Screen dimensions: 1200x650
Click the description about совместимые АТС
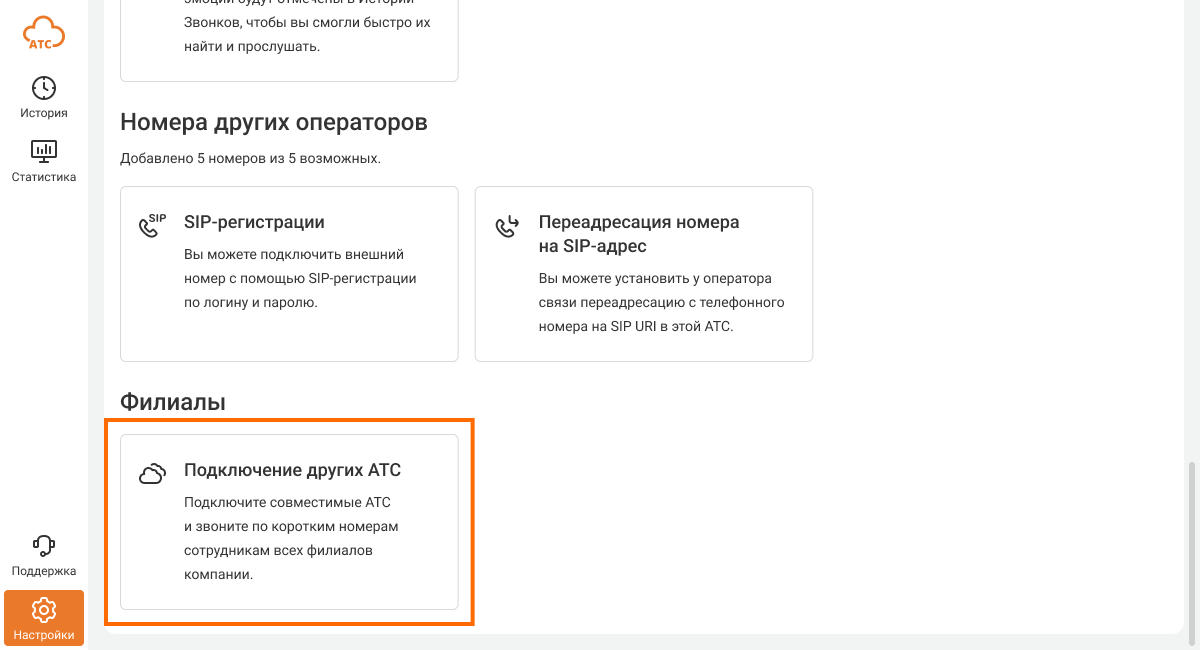tap(290, 538)
